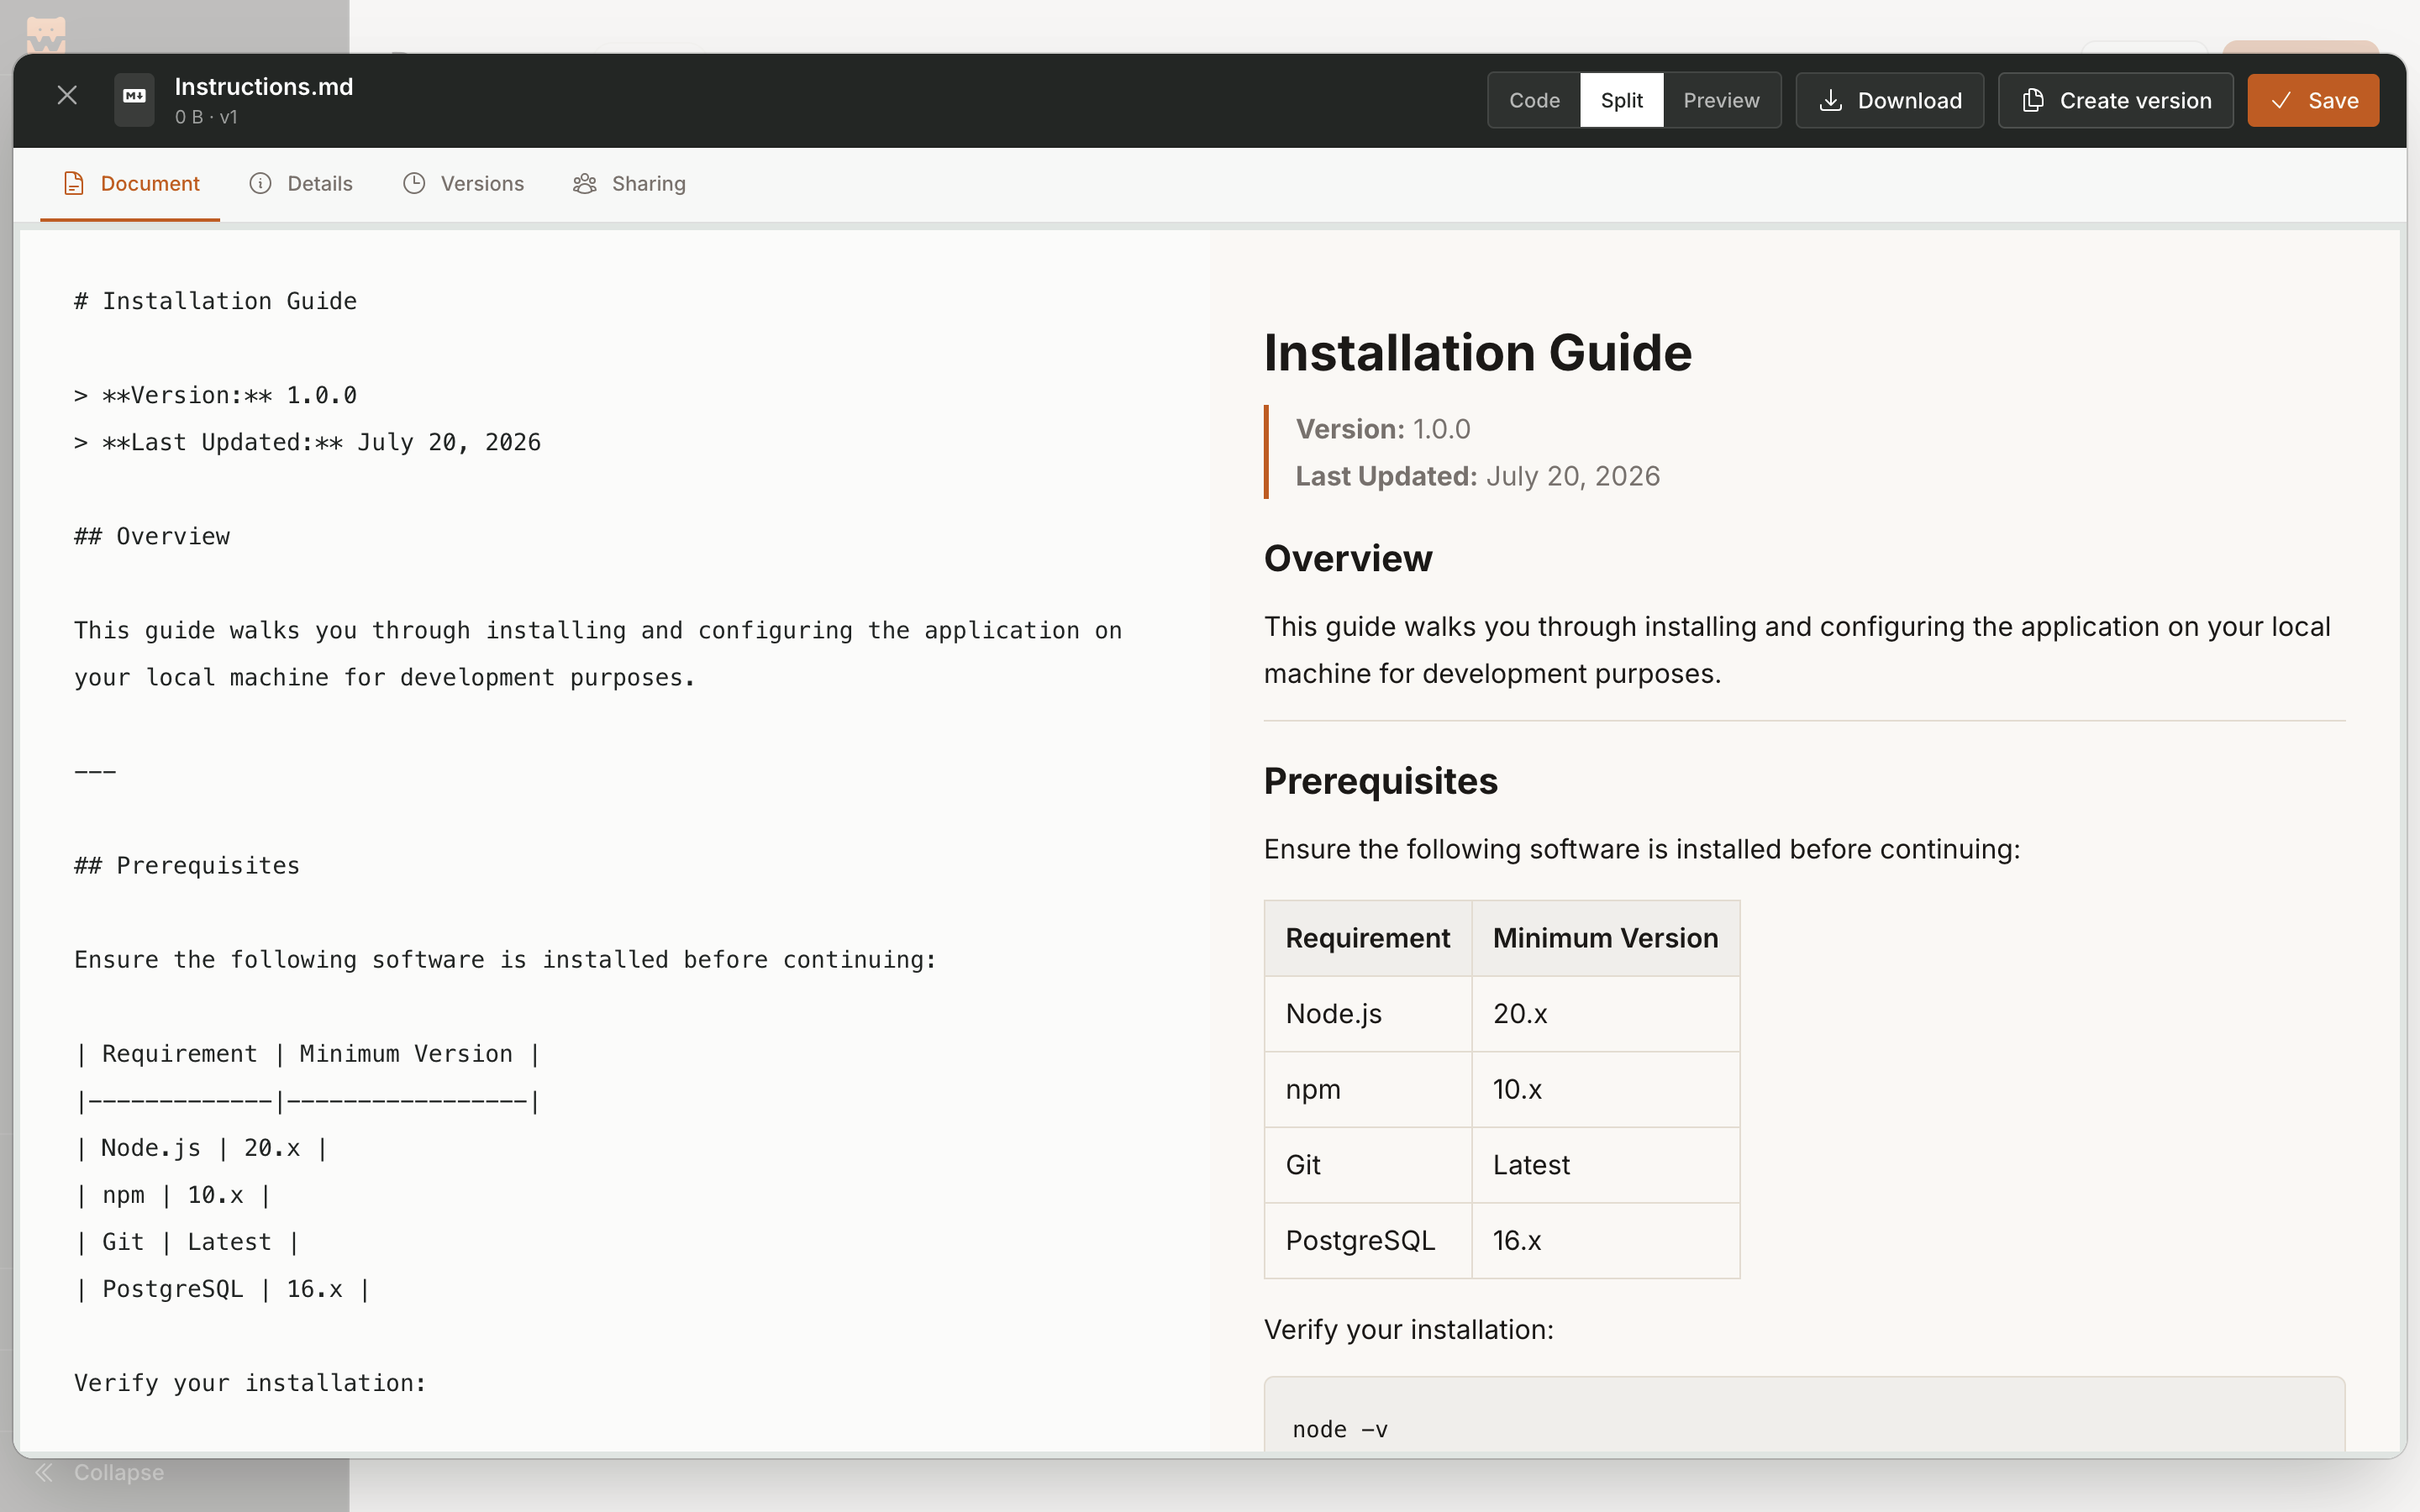Open the Document tab

[x=131, y=184]
